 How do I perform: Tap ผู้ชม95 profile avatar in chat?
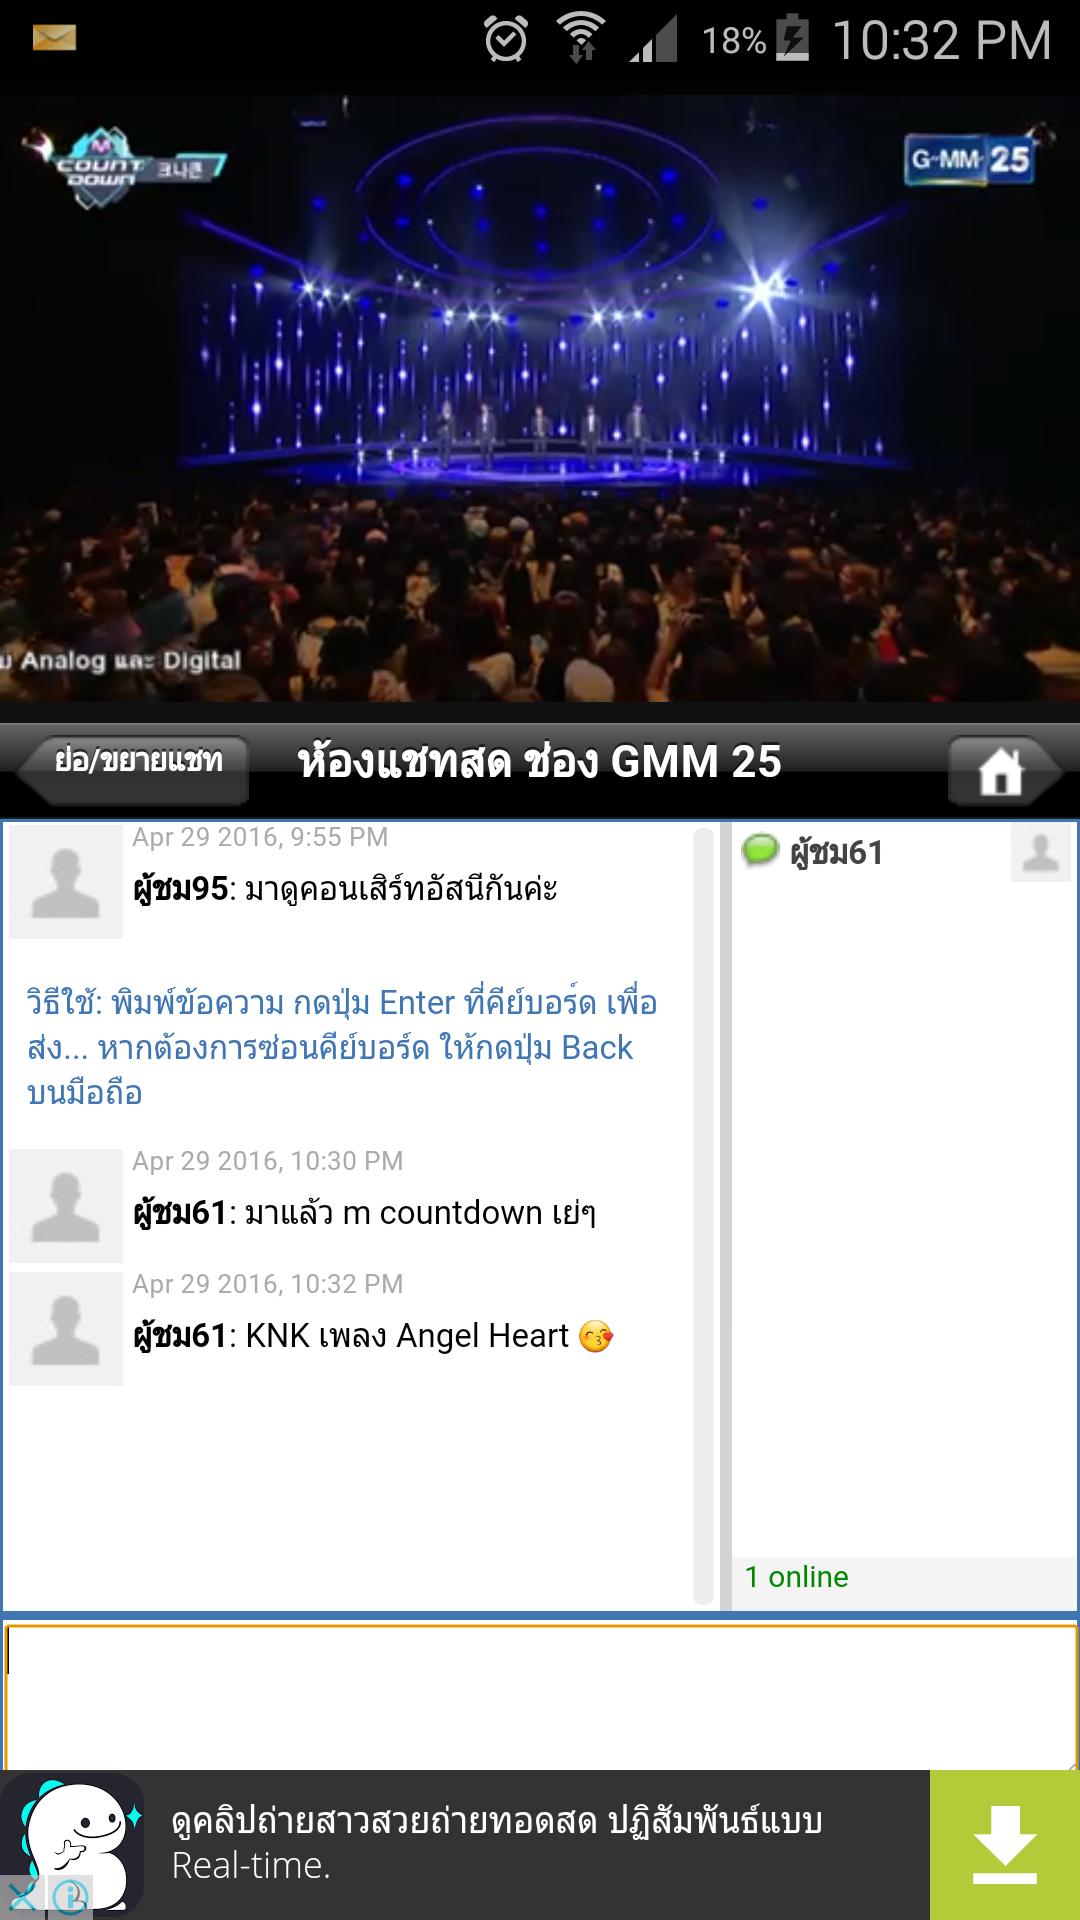point(66,882)
